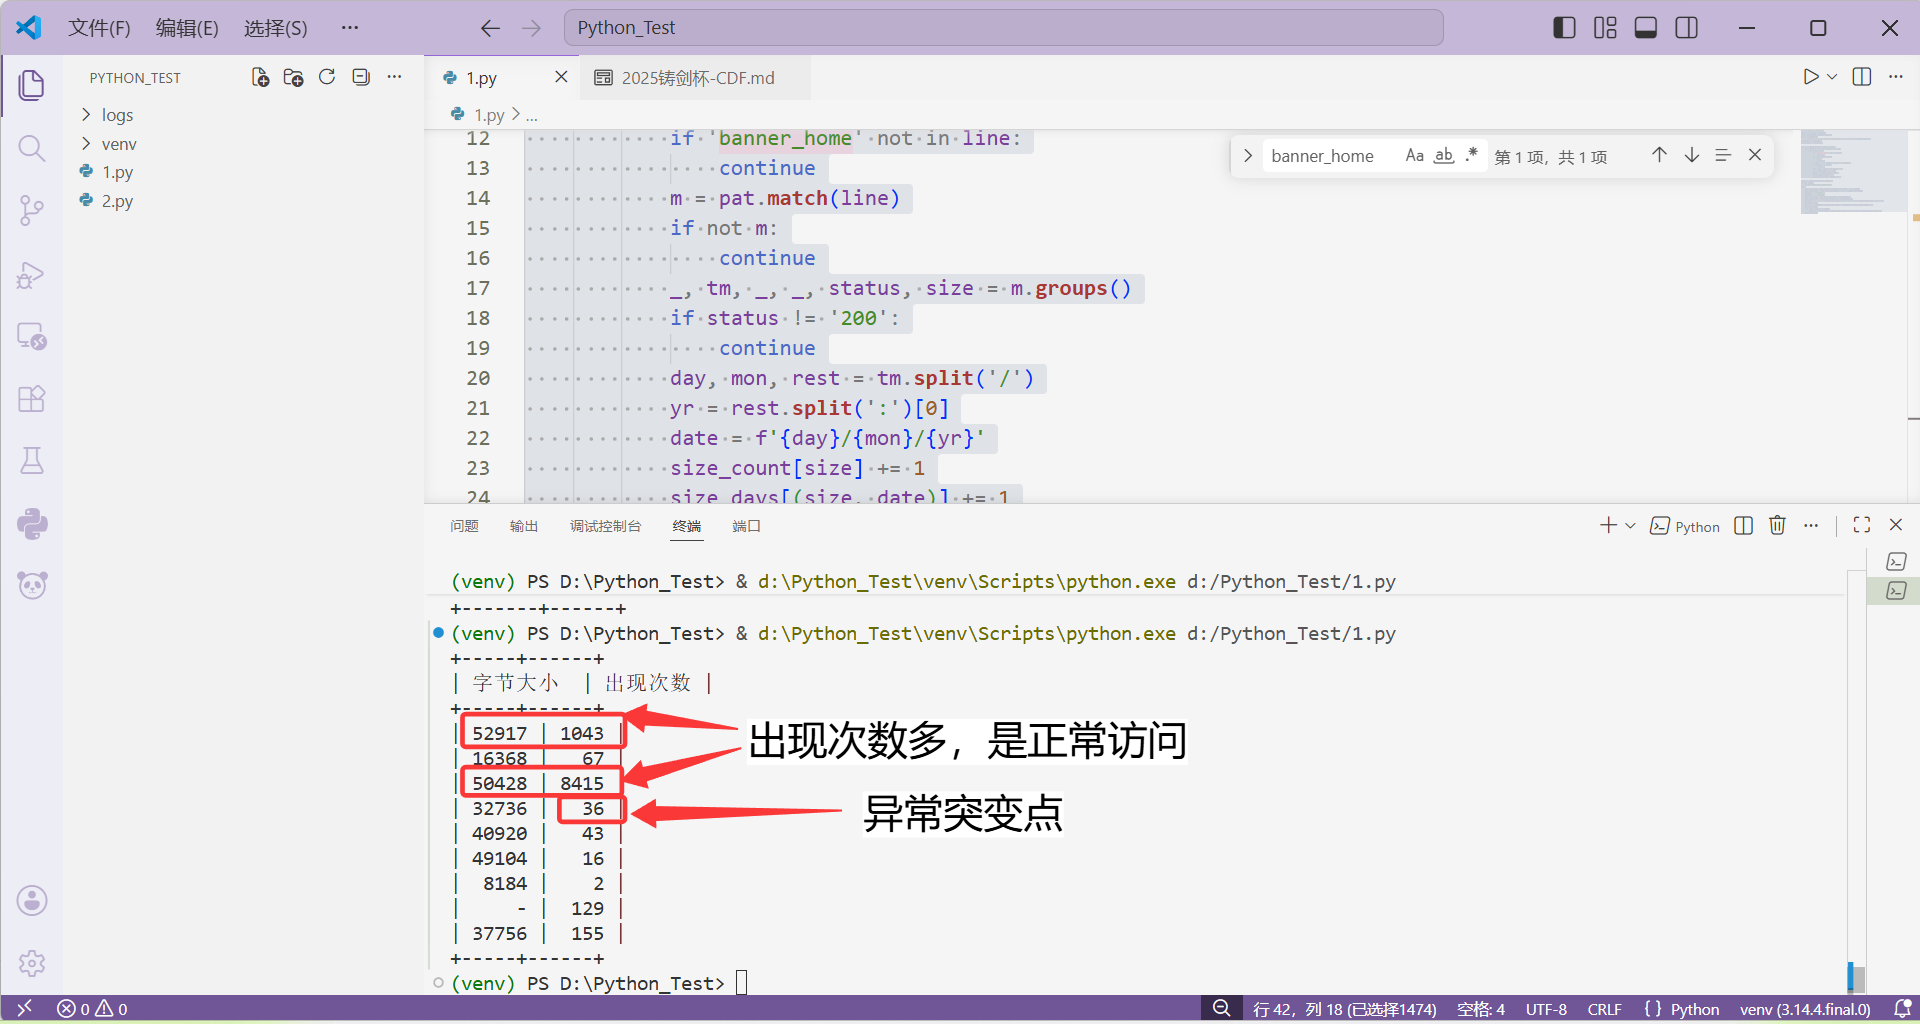Image resolution: width=1920 pixels, height=1024 pixels.
Task: Select interpreter venv (3.14.4.final.0)
Action: pyautogui.click(x=1805, y=1009)
